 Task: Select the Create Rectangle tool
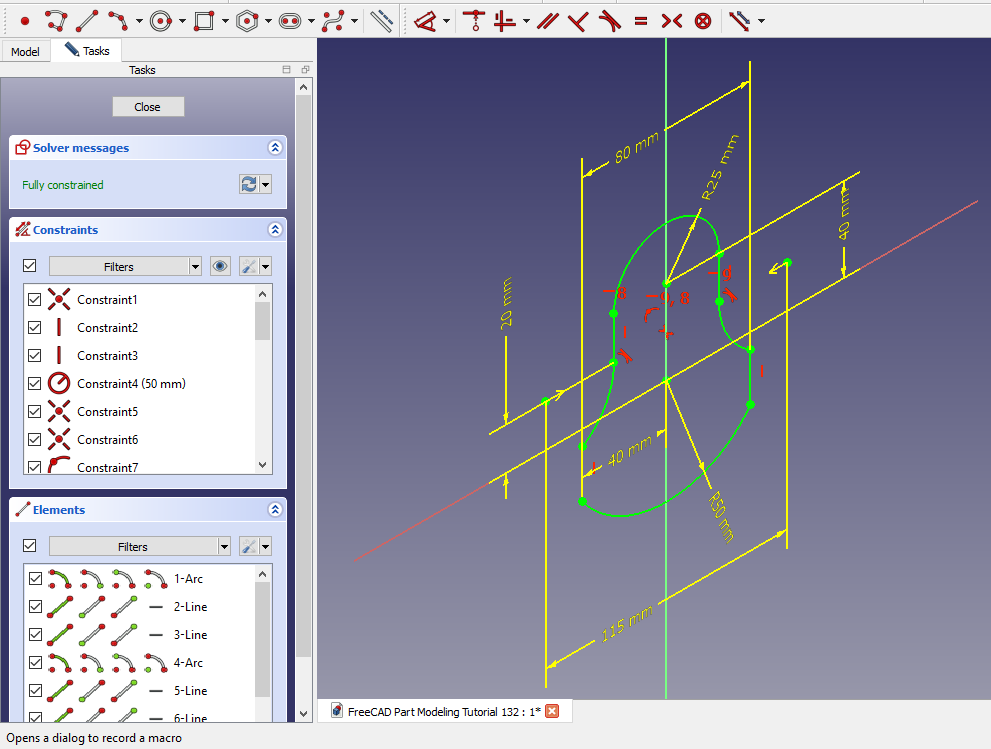click(204, 20)
